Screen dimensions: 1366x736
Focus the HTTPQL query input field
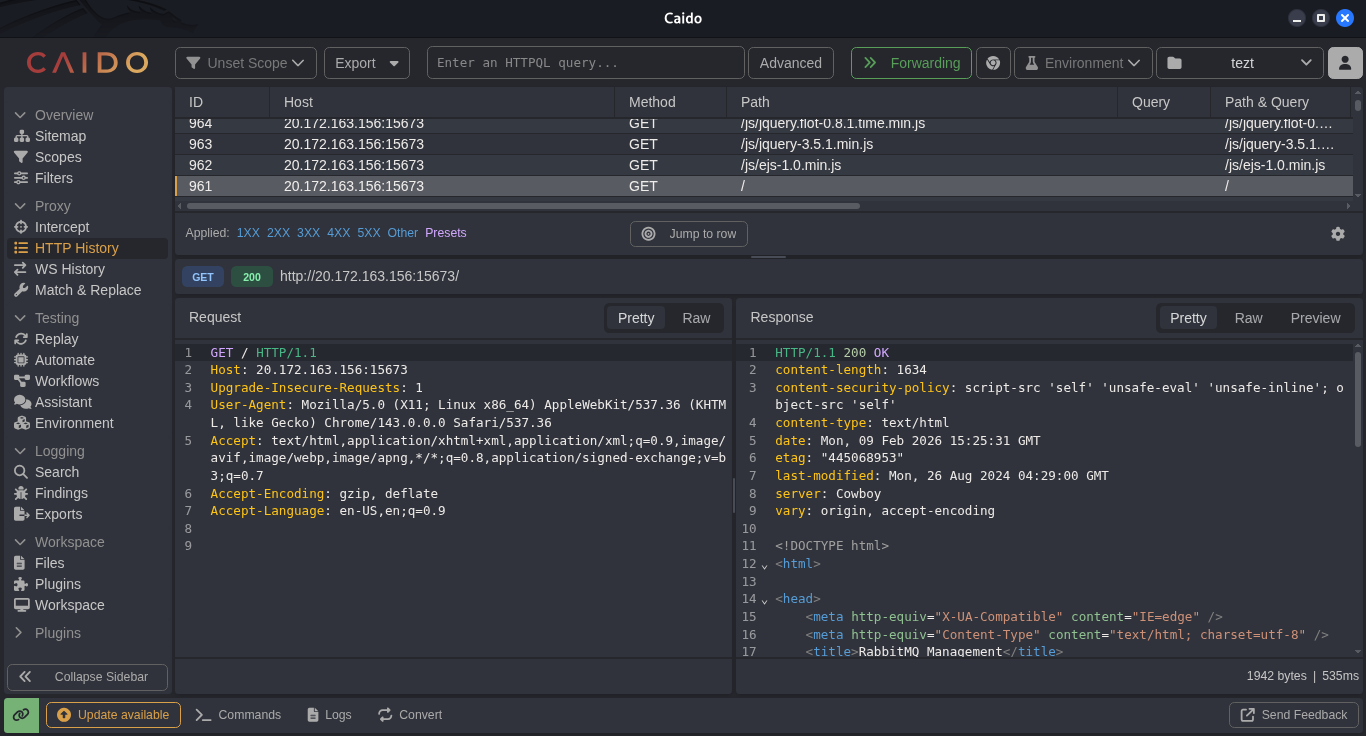pos(586,63)
